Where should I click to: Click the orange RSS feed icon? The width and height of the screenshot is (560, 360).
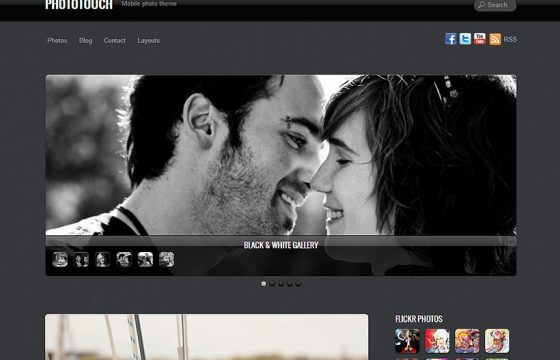pyautogui.click(x=495, y=39)
